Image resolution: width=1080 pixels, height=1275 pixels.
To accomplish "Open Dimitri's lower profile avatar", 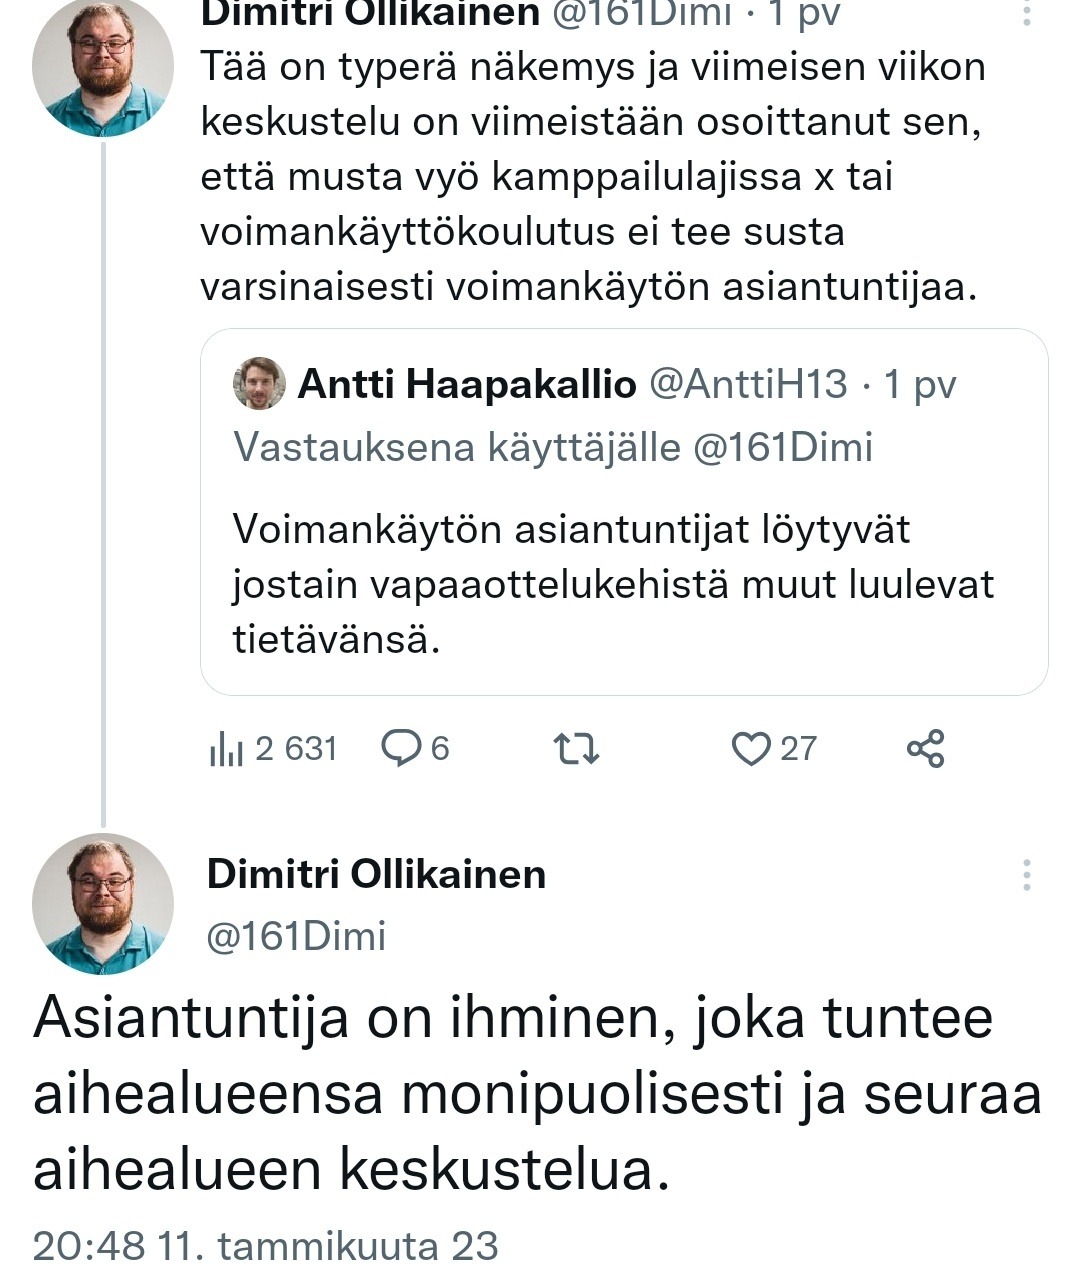I will click(x=103, y=904).
